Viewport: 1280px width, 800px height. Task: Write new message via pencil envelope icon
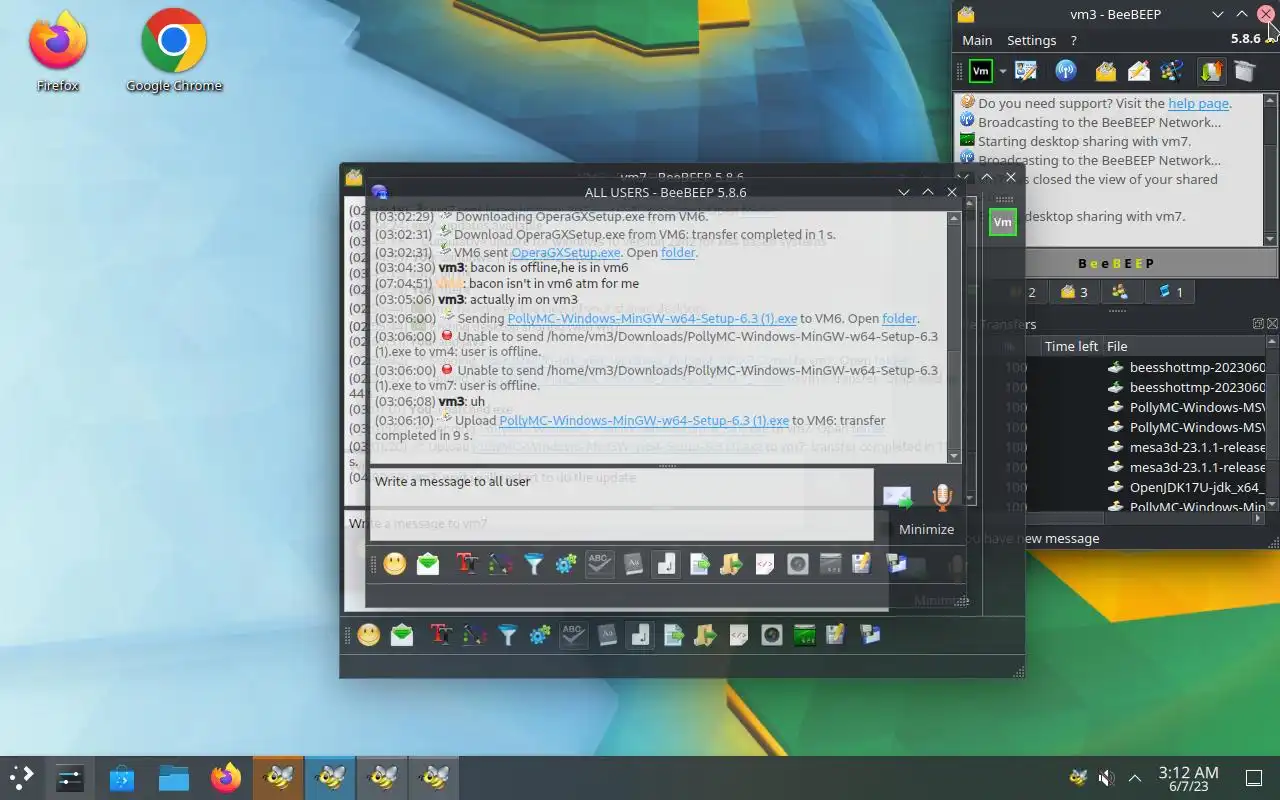pos(1138,71)
